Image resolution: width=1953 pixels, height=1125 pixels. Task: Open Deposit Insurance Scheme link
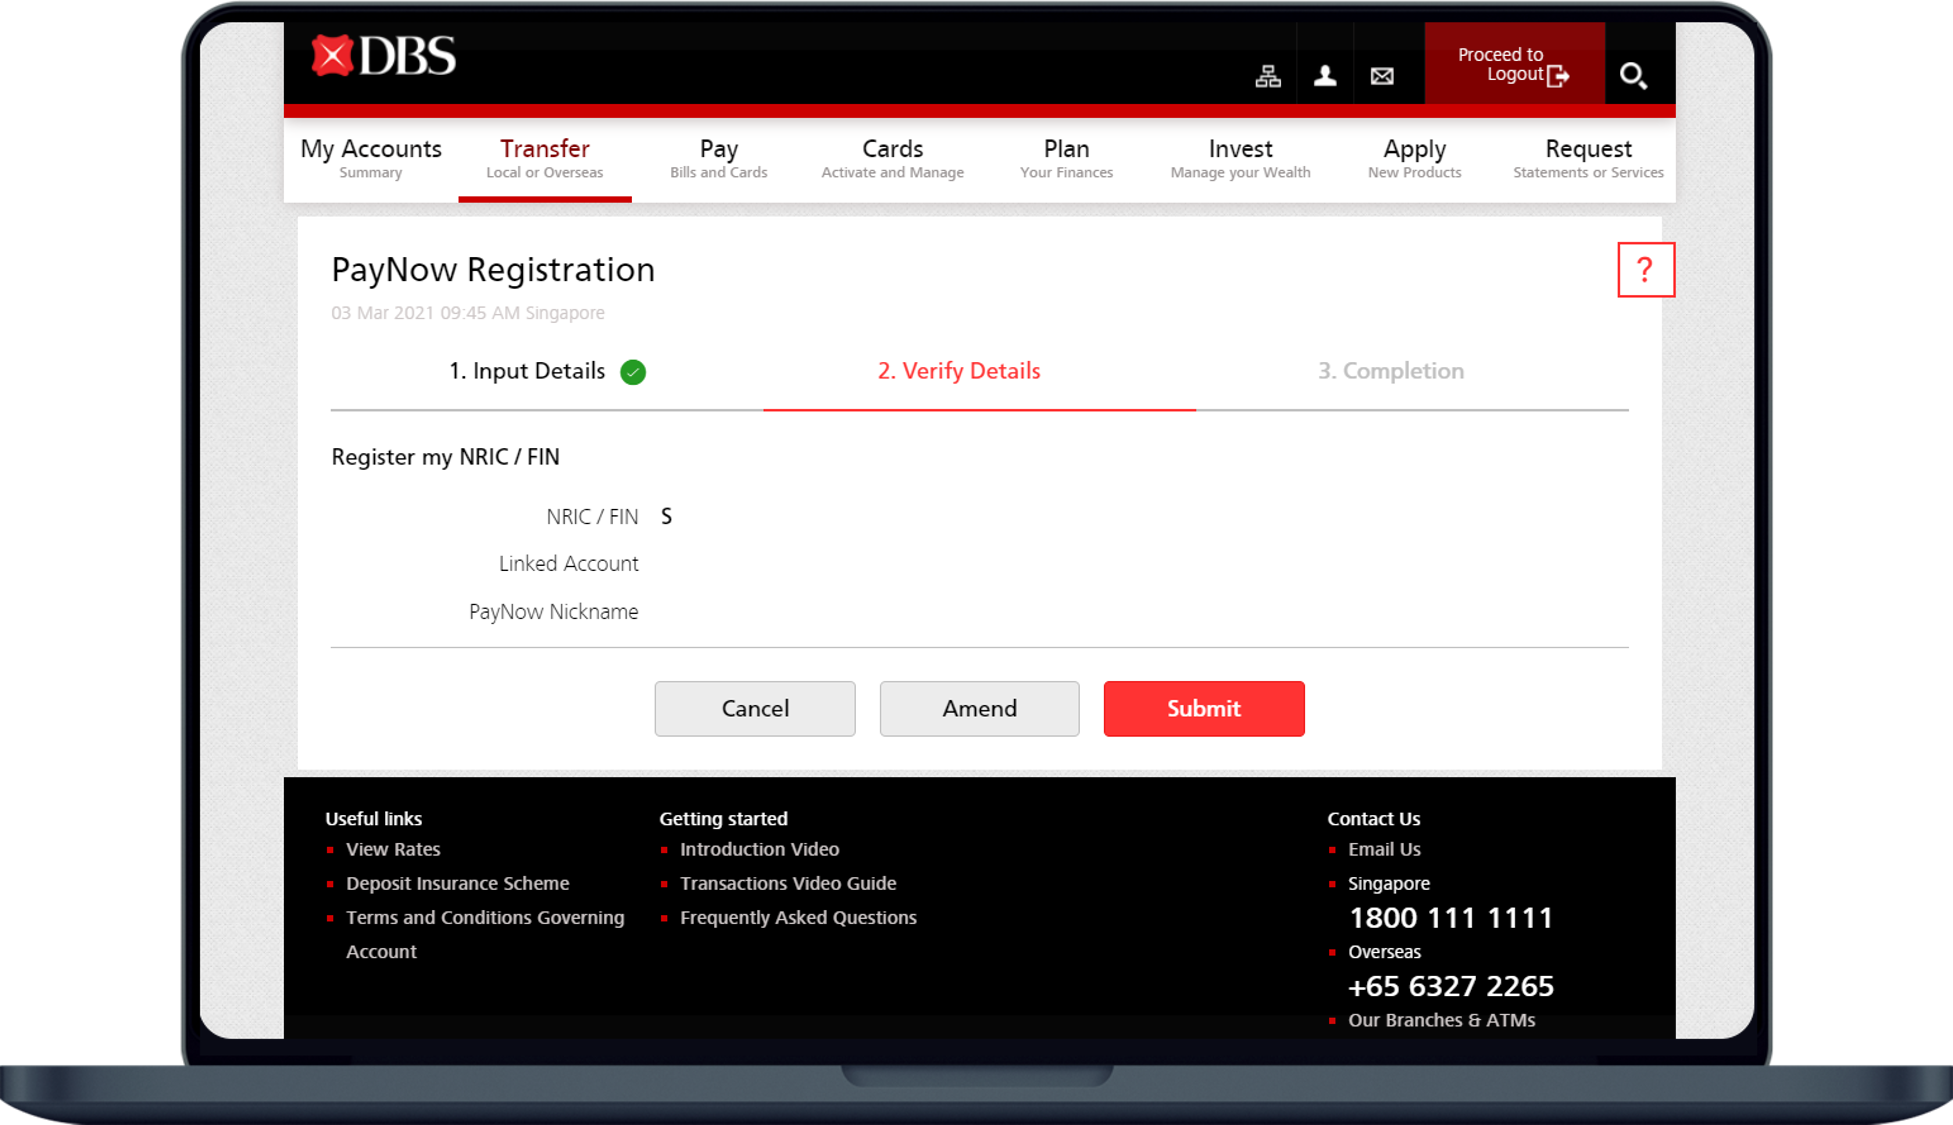tap(458, 884)
